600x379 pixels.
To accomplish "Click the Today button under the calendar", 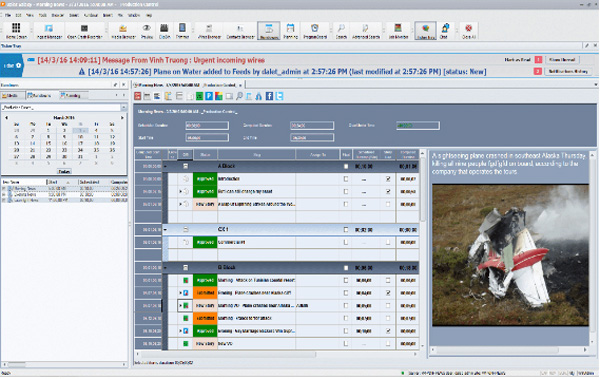I will coord(64,171).
